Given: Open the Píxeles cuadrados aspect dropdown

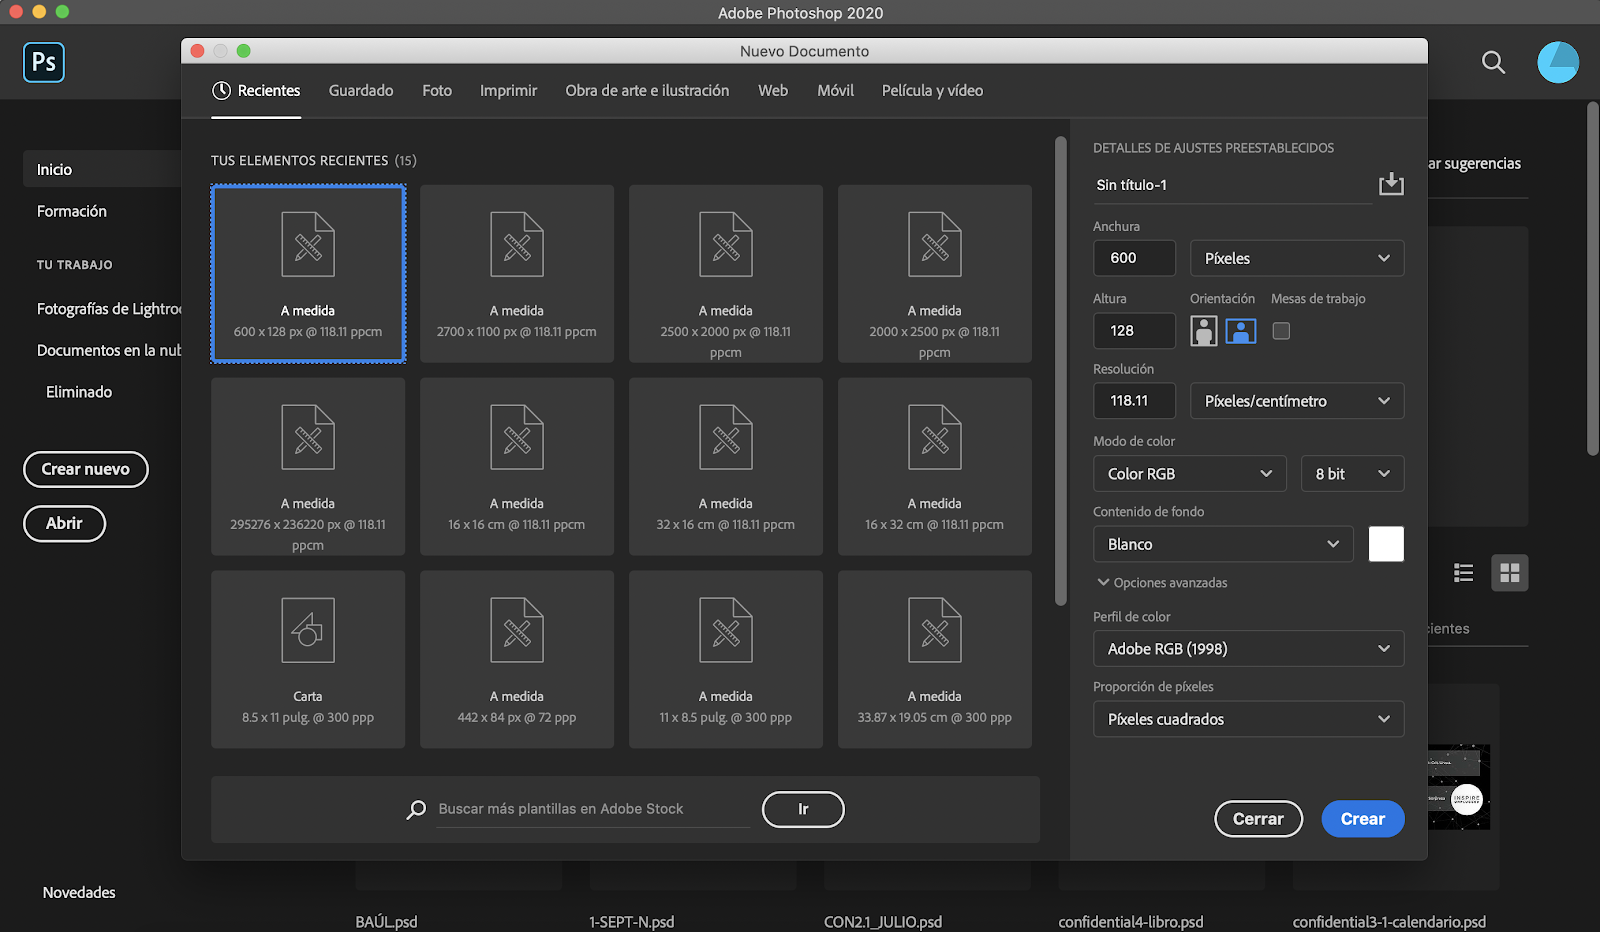Looking at the screenshot, I should [x=1248, y=719].
